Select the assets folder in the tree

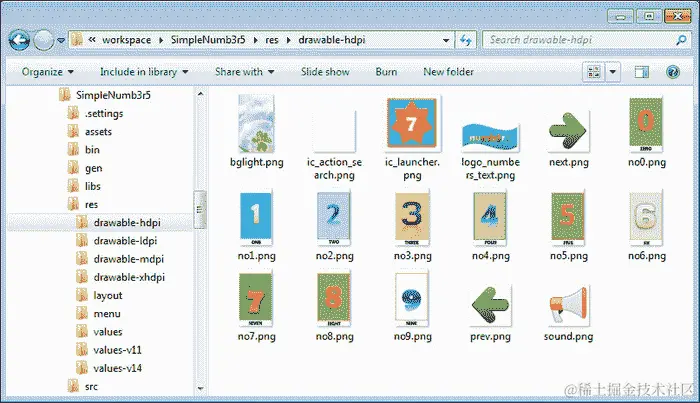90,132
